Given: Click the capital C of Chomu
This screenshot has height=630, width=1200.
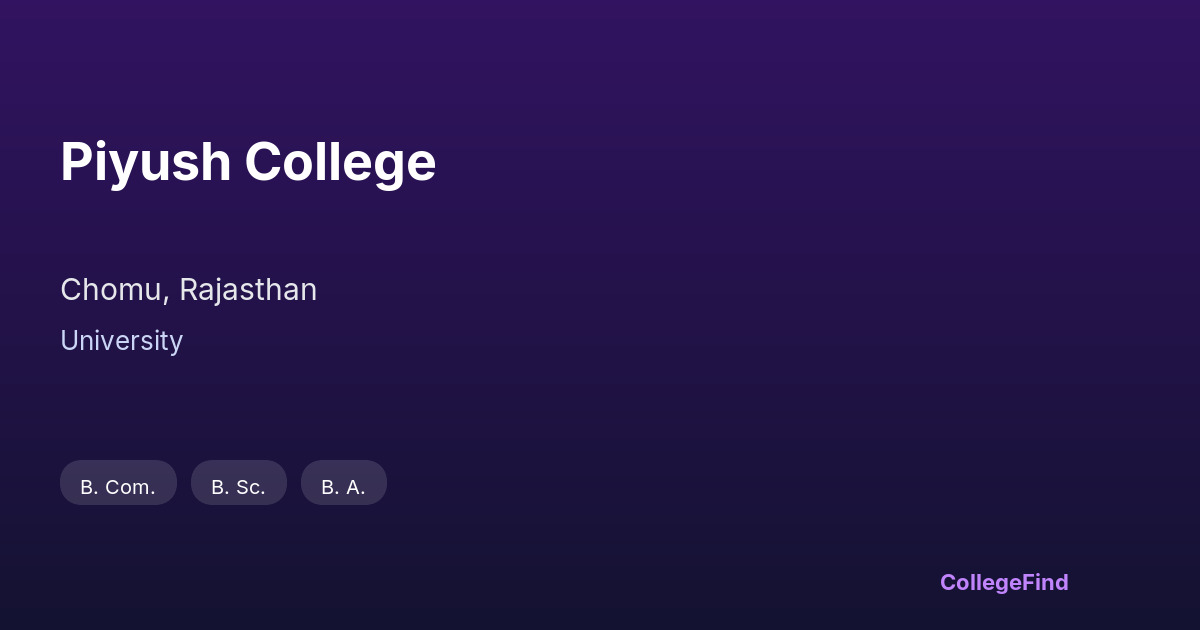Looking at the screenshot, I should click(x=71, y=290).
